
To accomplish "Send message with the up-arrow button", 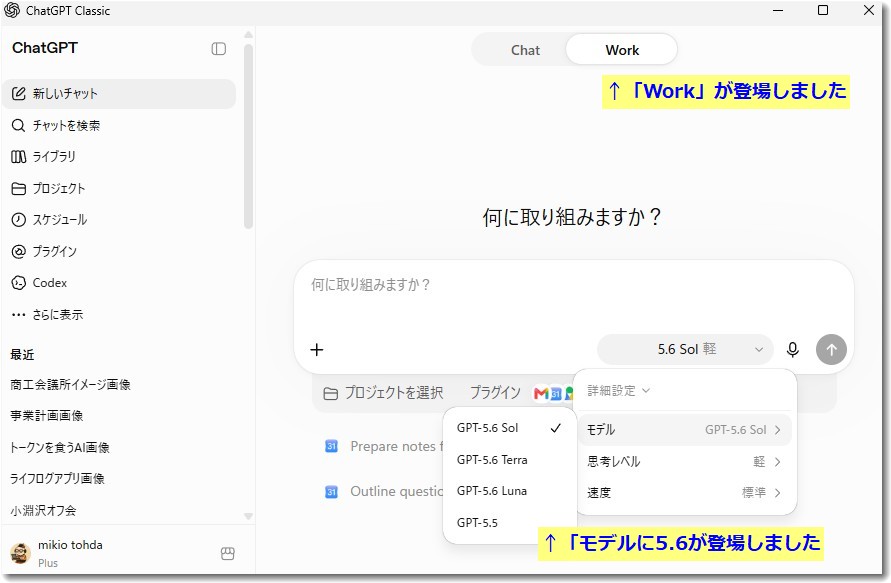I will [x=831, y=349].
